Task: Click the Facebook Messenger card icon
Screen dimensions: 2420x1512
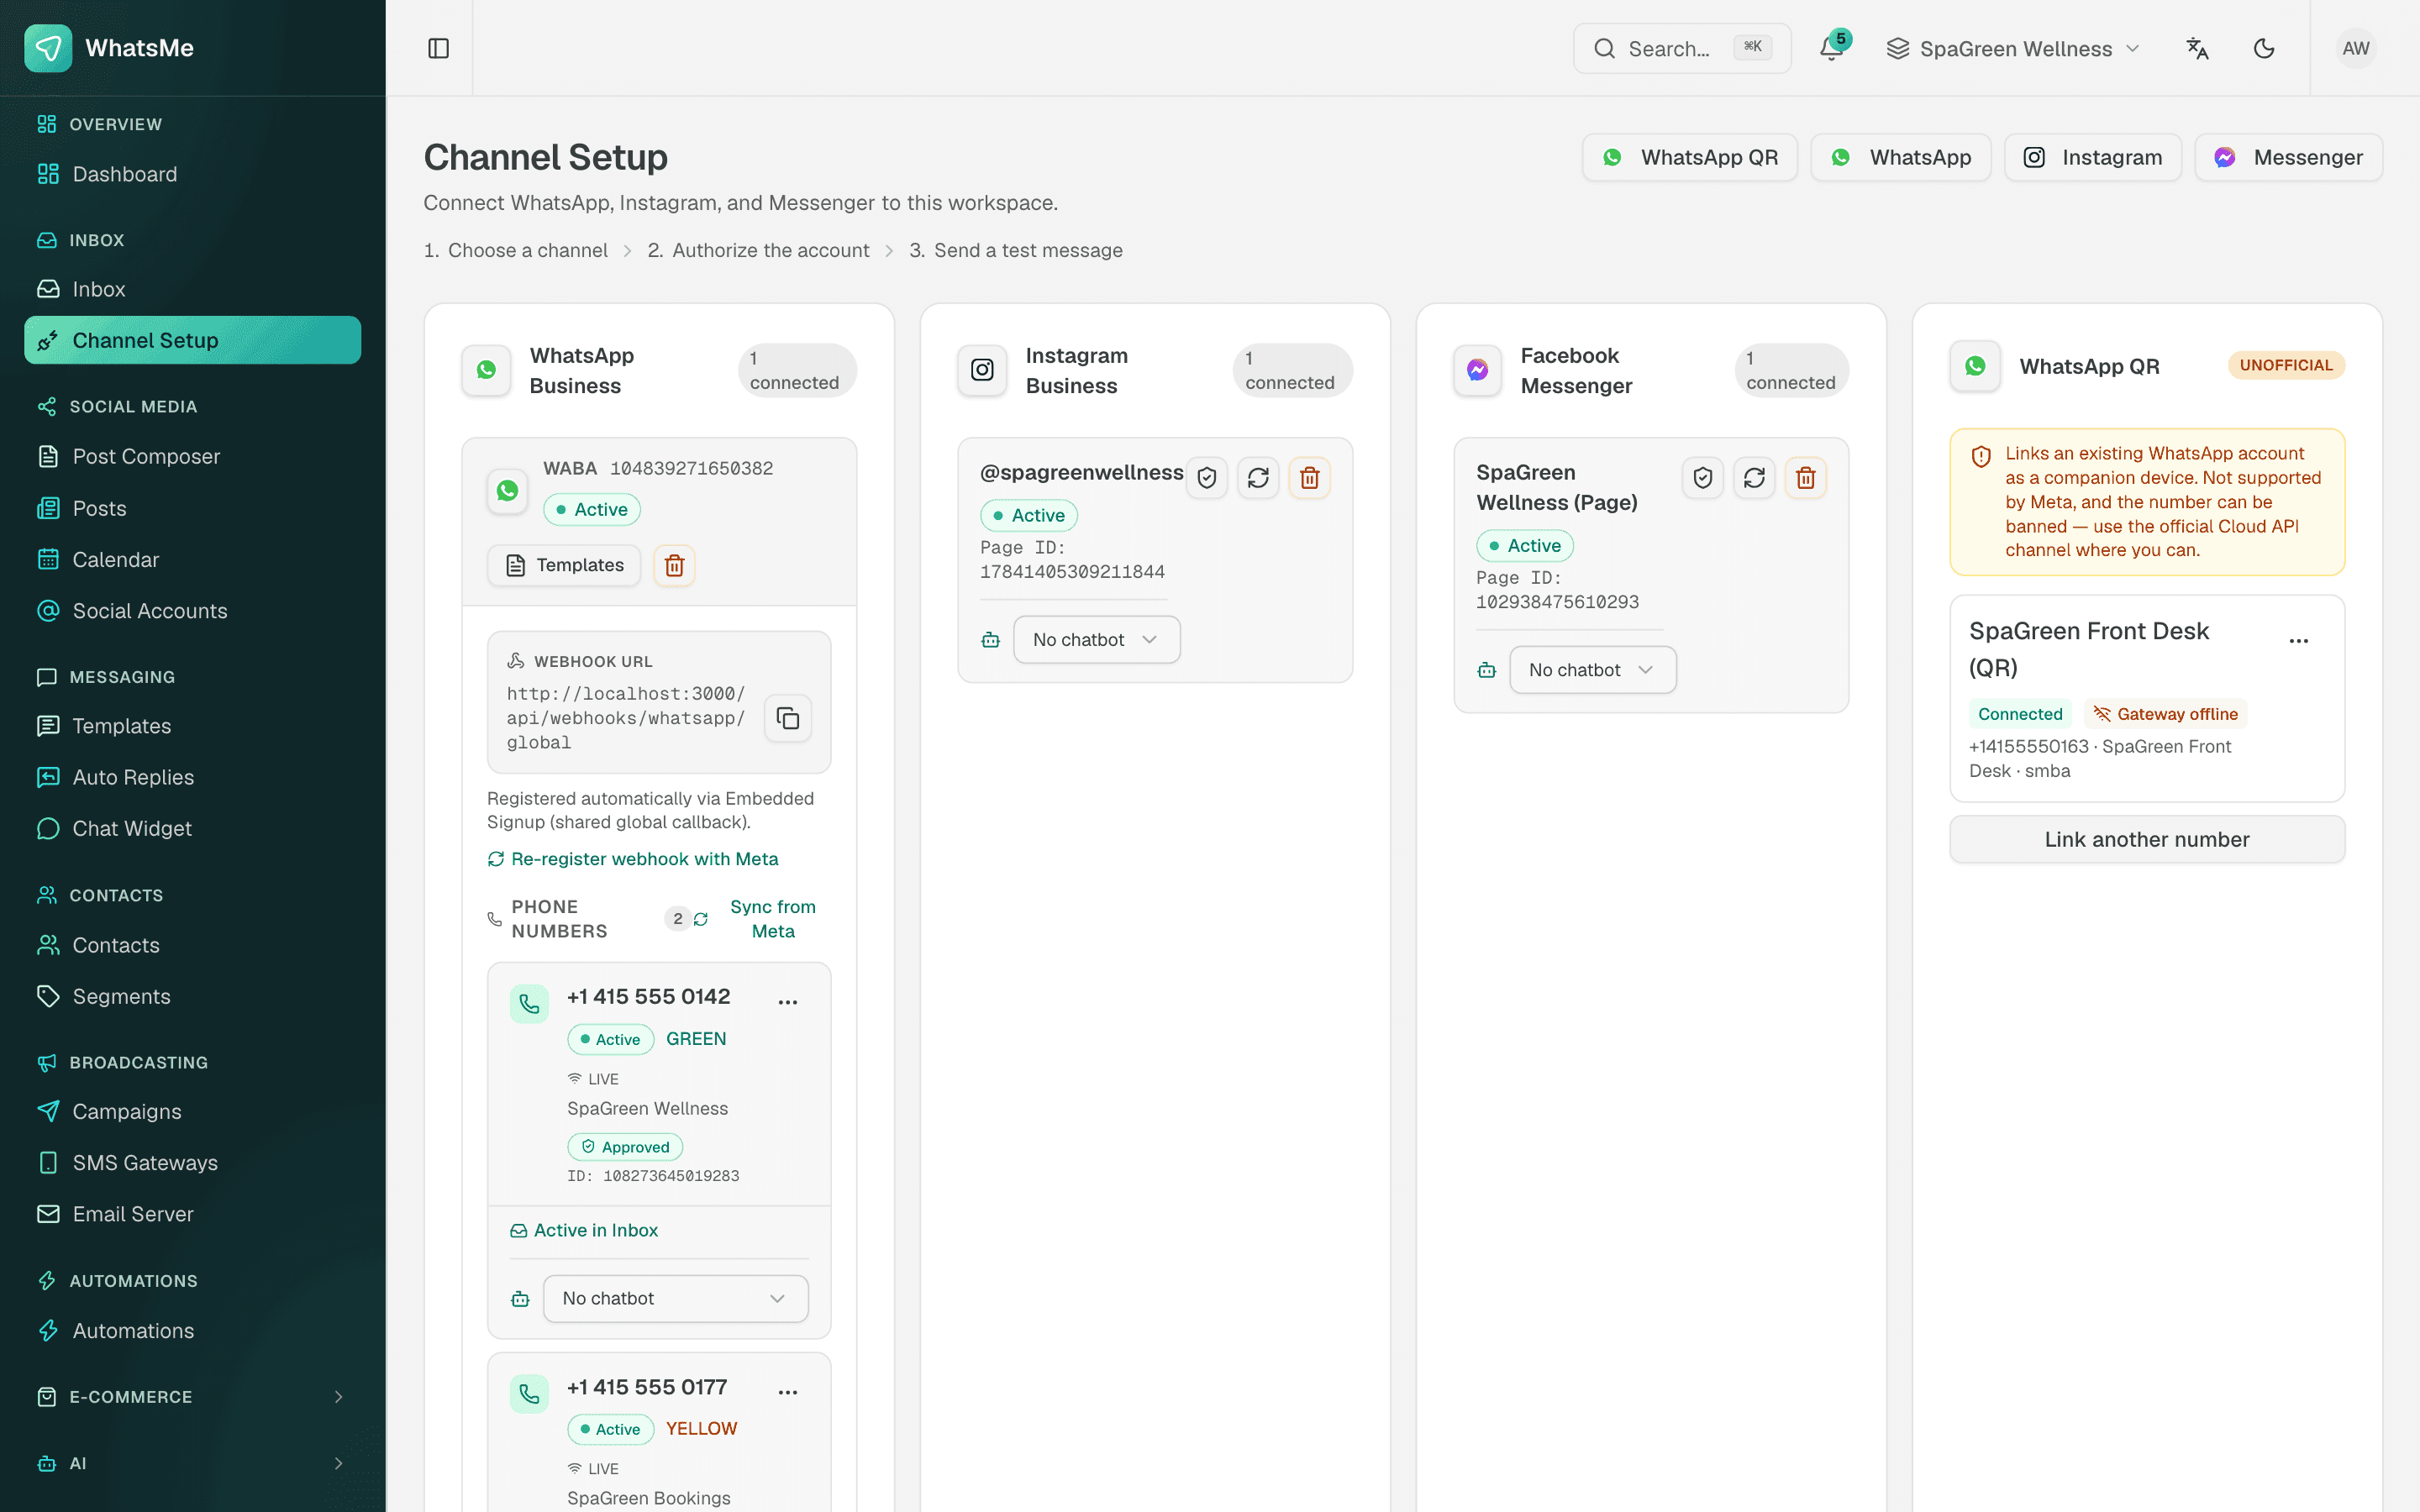Action: click(1477, 370)
